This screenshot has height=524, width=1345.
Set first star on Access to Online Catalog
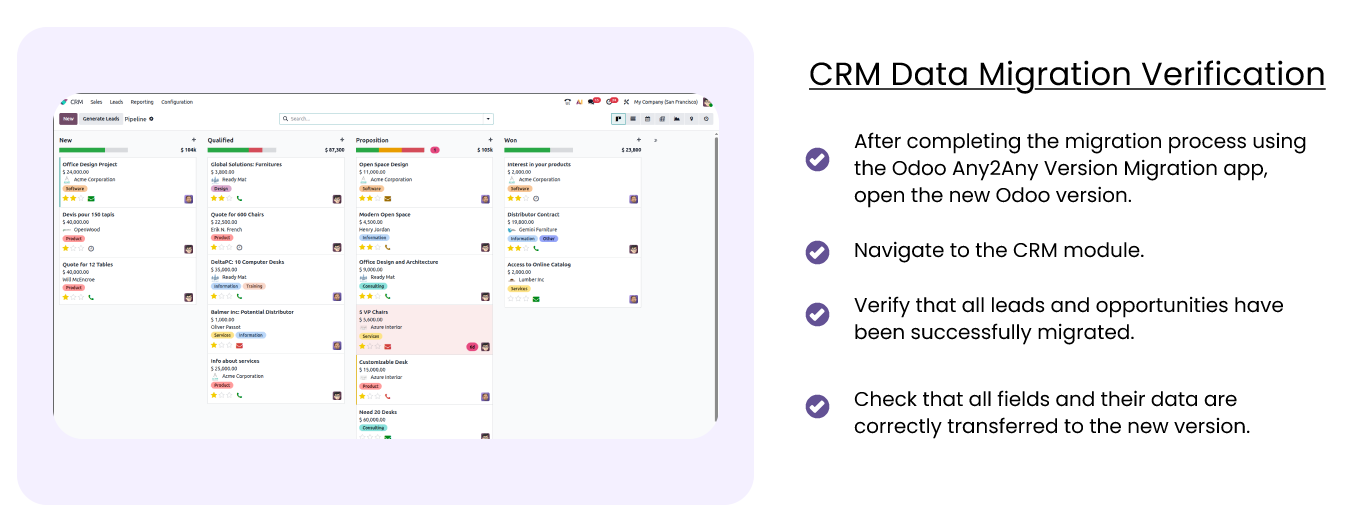pos(510,298)
